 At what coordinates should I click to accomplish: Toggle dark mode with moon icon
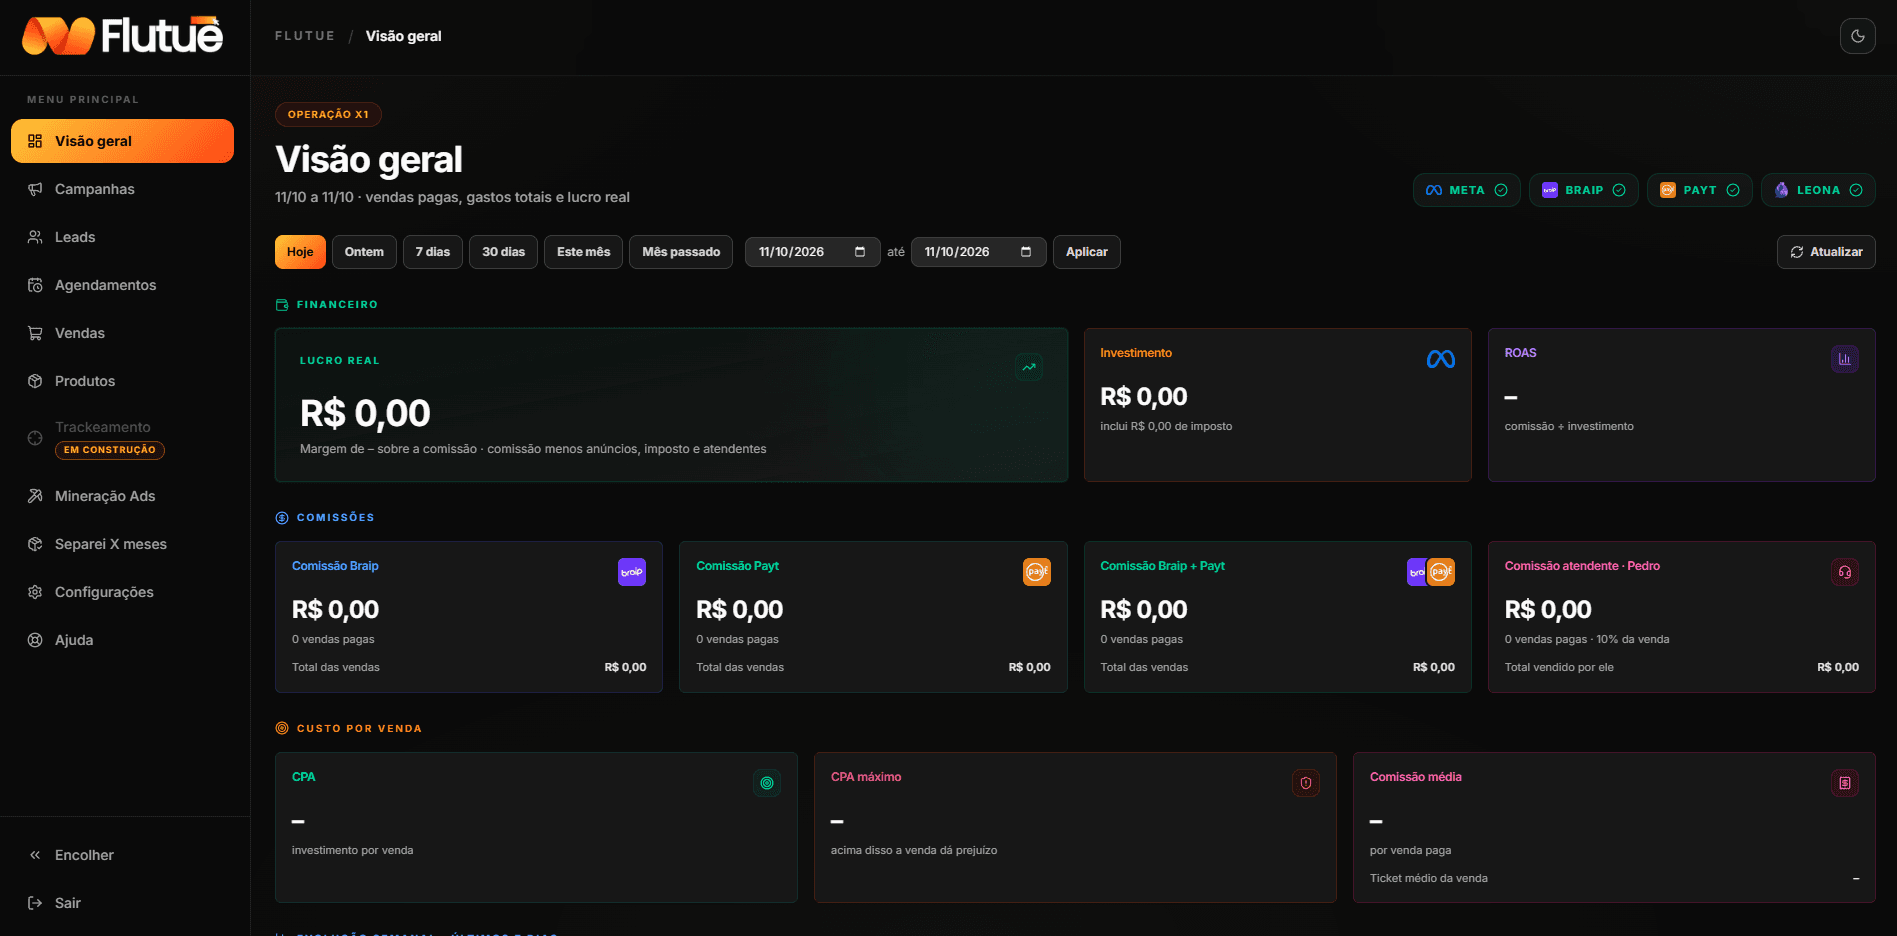pos(1857,36)
